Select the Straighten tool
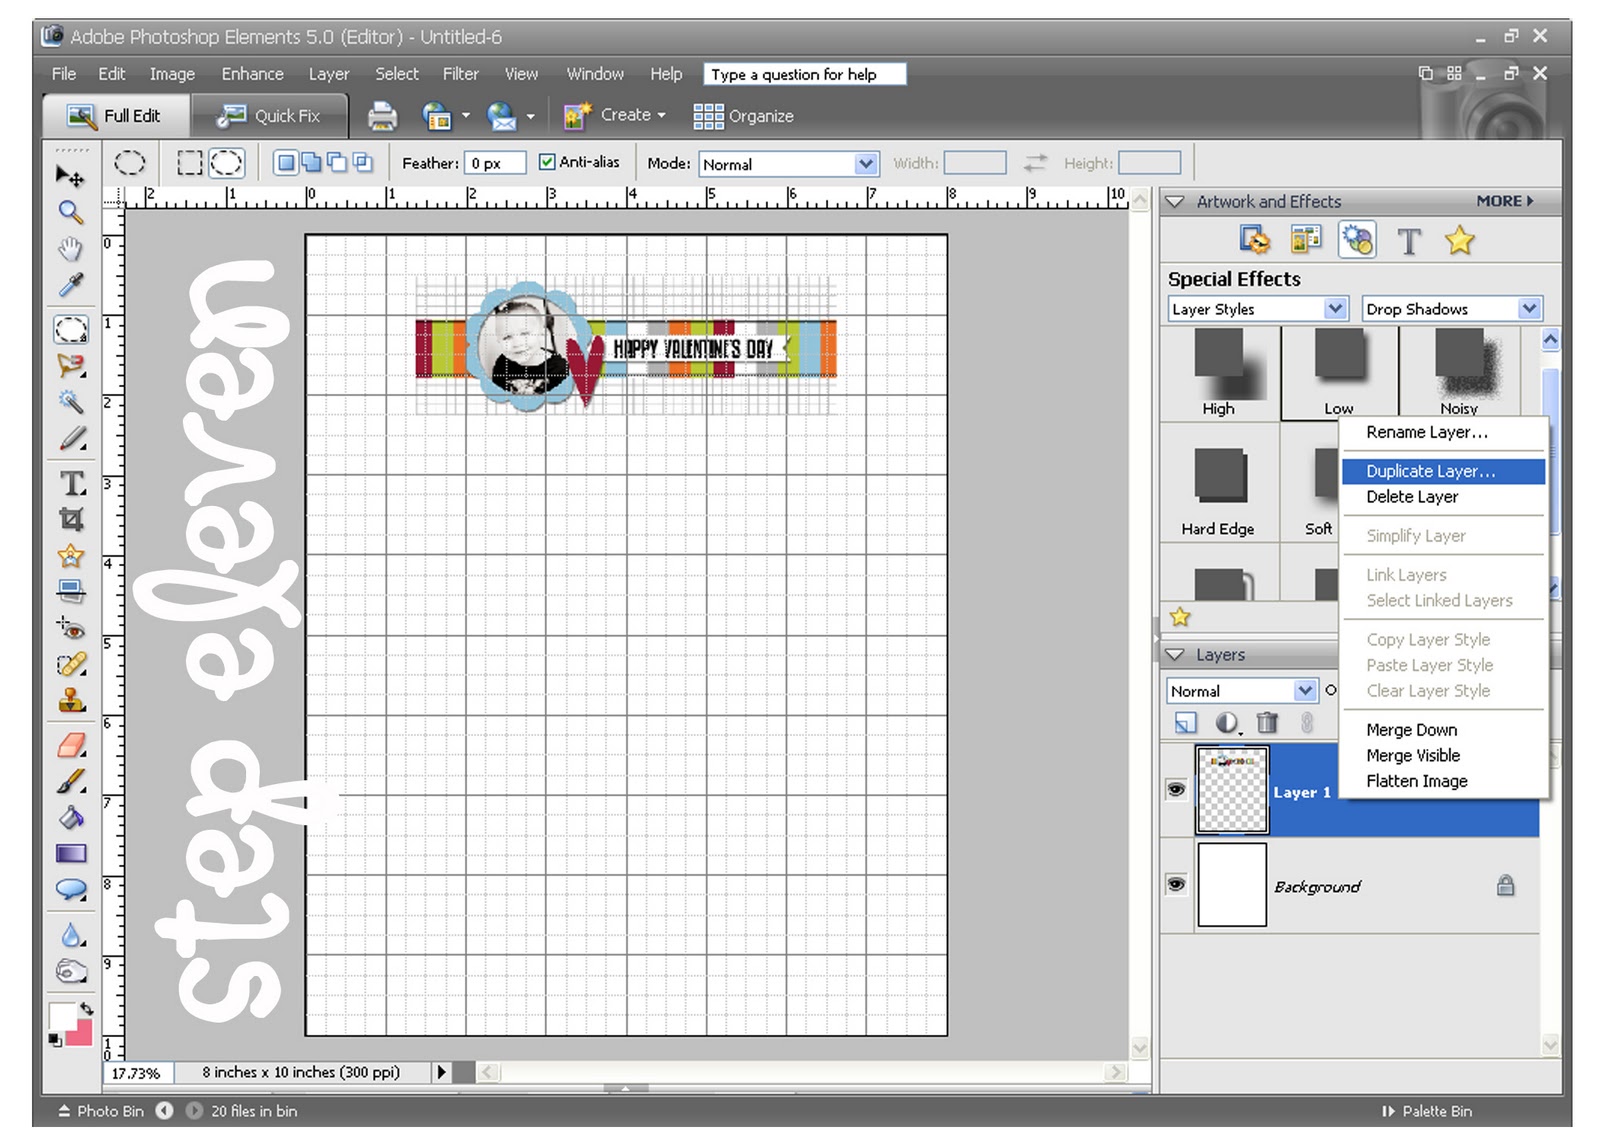The image size is (1600, 1143). click(71, 591)
